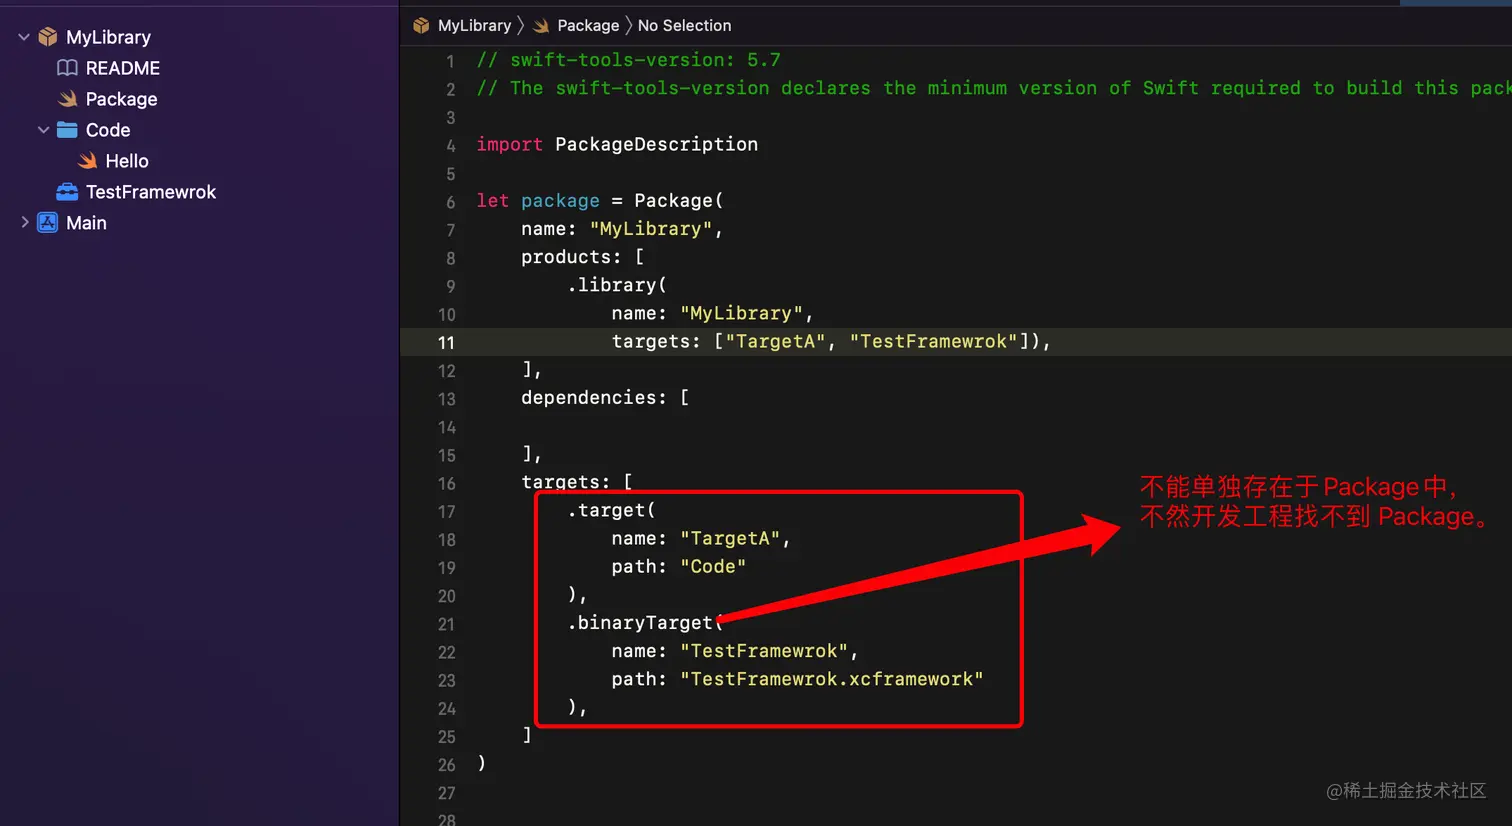
Task: Click the "MyLibrary" string on line 10
Action: [x=741, y=313]
